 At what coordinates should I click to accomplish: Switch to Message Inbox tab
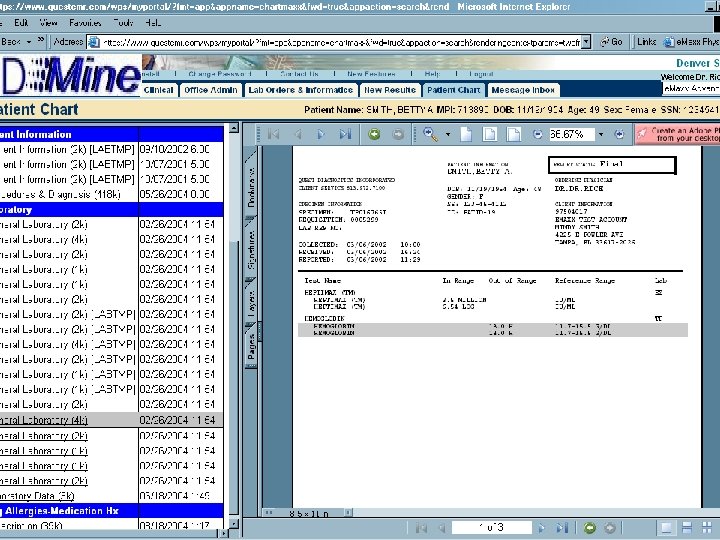tap(525, 90)
